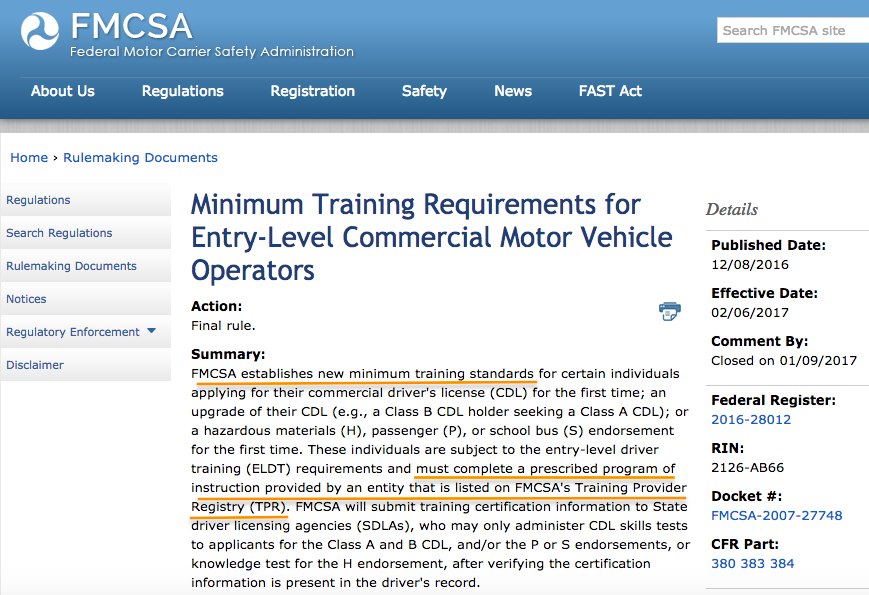Click the underlined text Registry (TPR)

coord(239,507)
